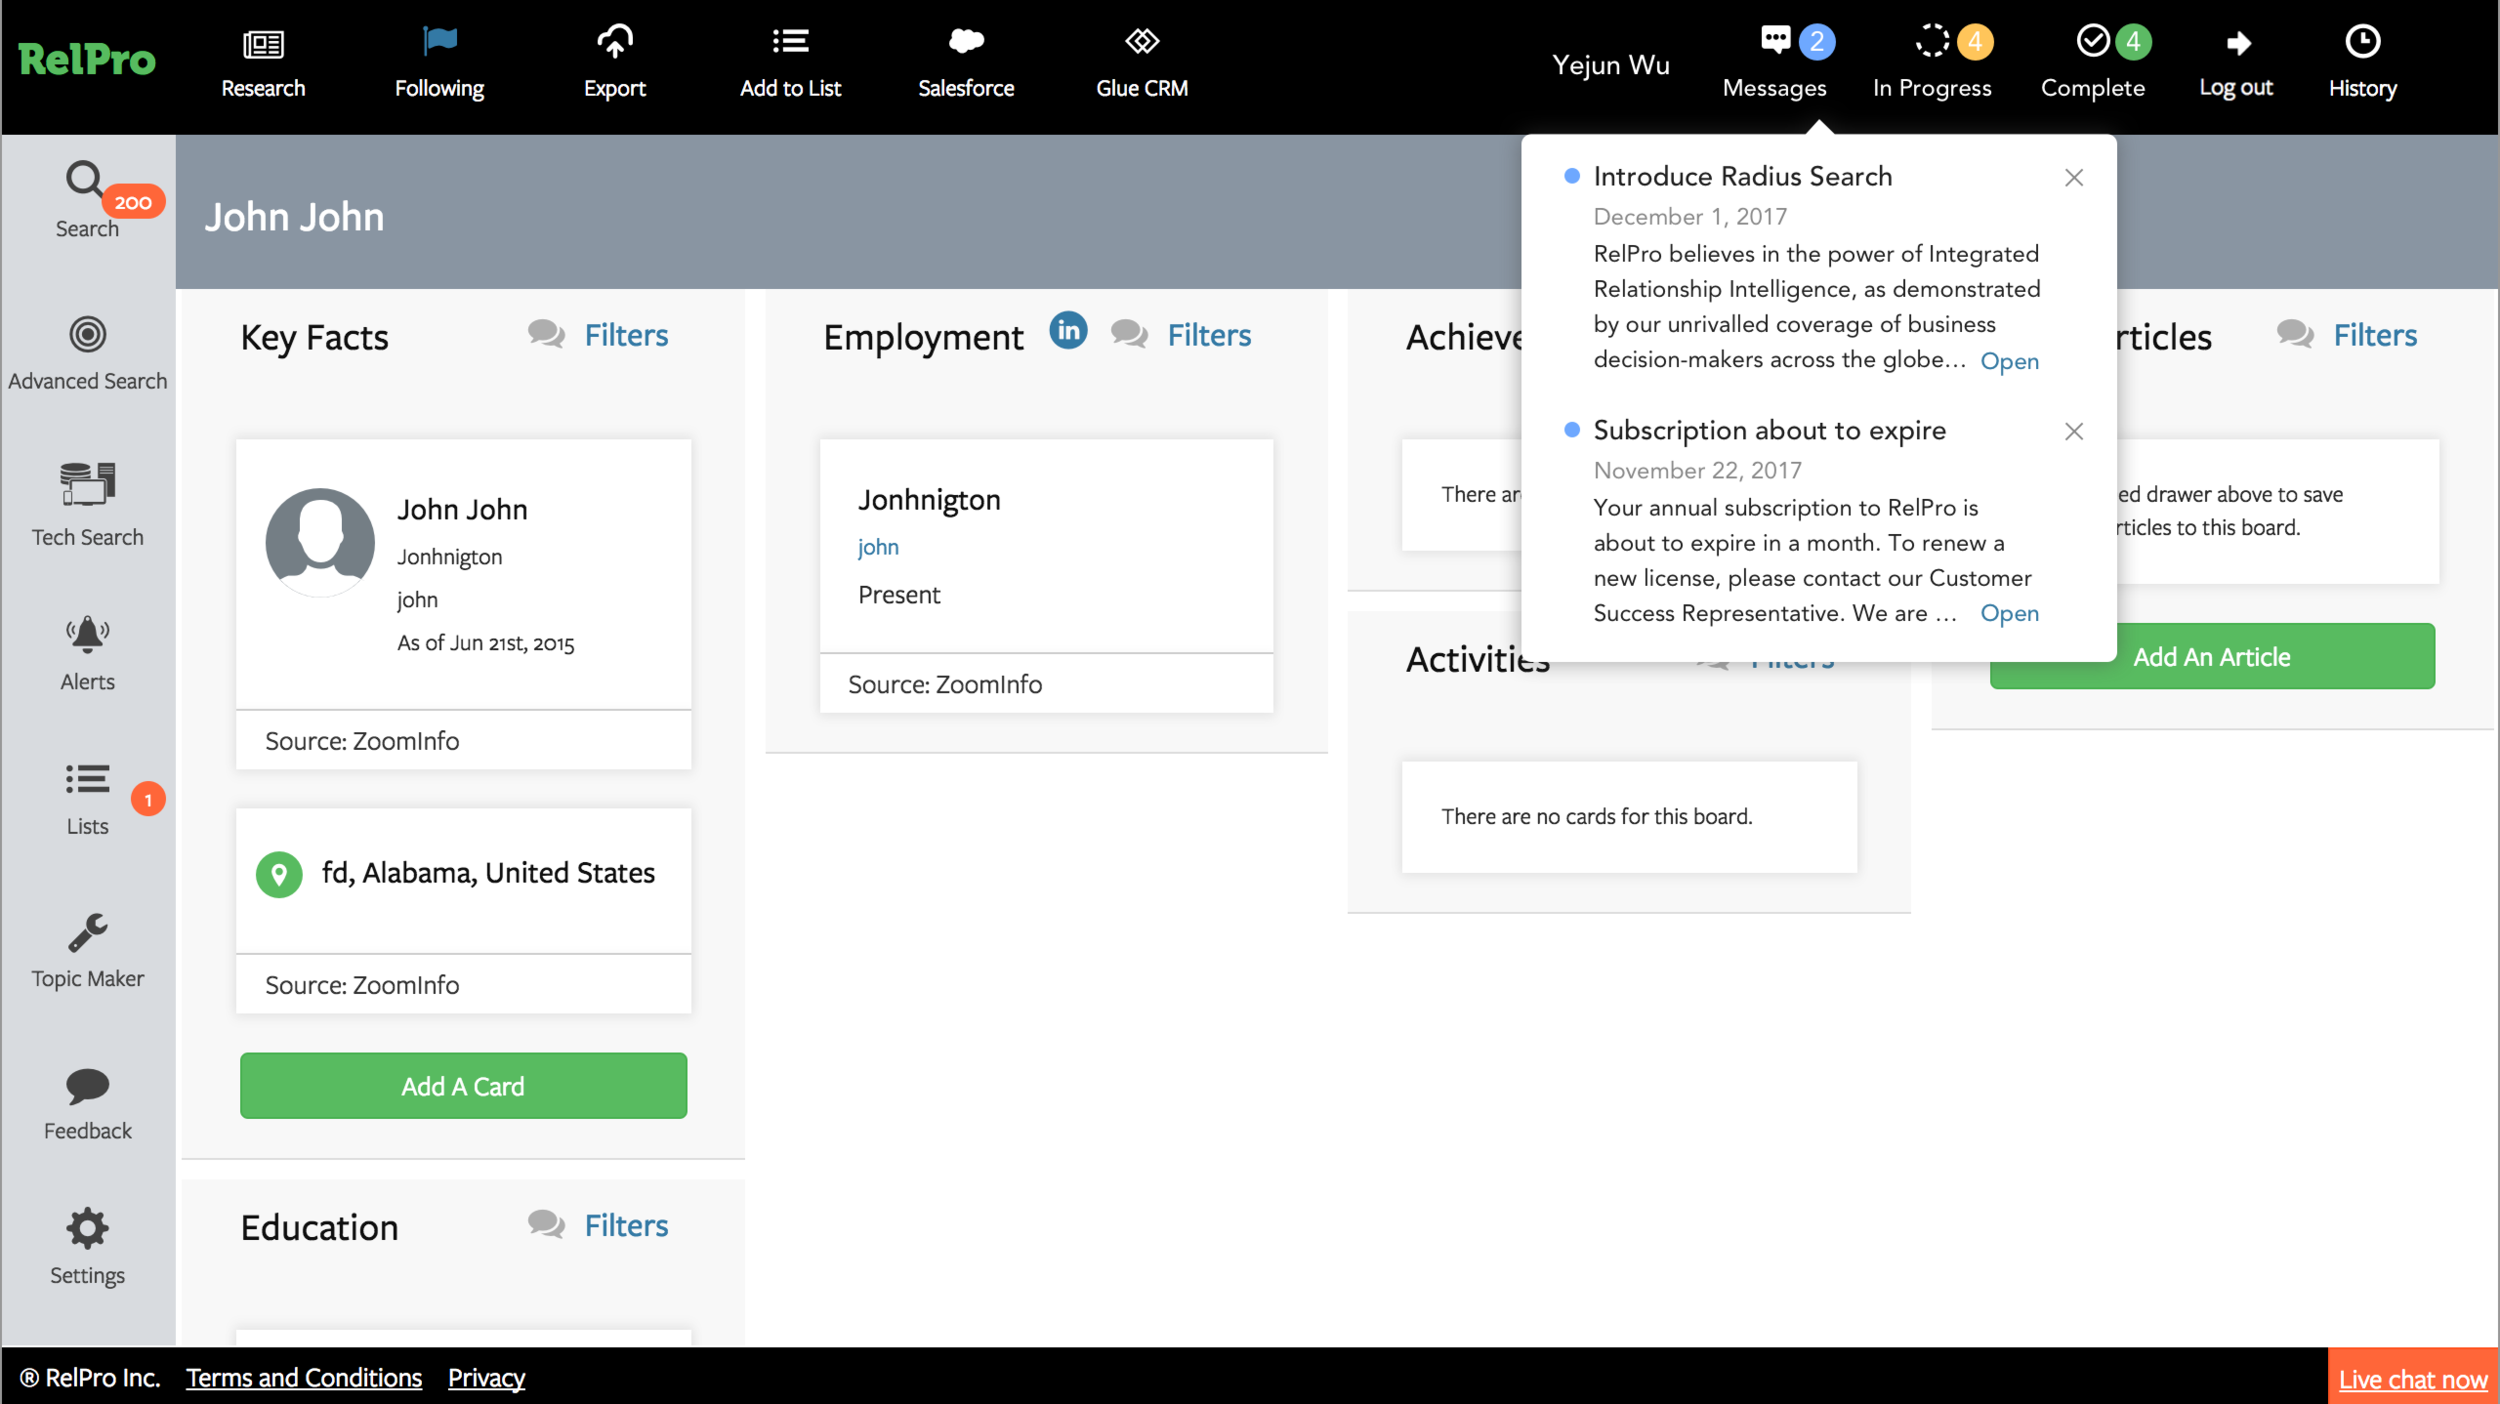This screenshot has width=2500, height=1404.
Task: Open Alerts in the sidebar
Action: 87,654
